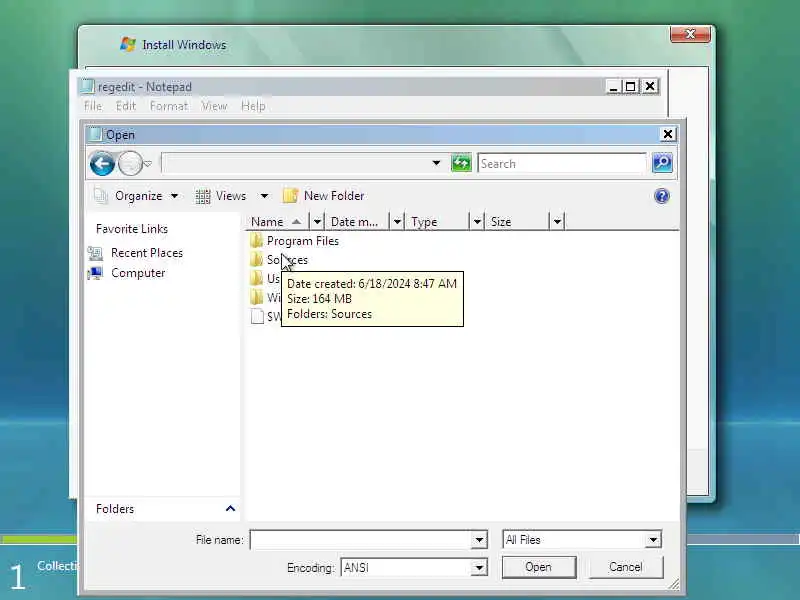Click the Program Files folder icon
The height and width of the screenshot is (600, 800).
click(257, 240)
